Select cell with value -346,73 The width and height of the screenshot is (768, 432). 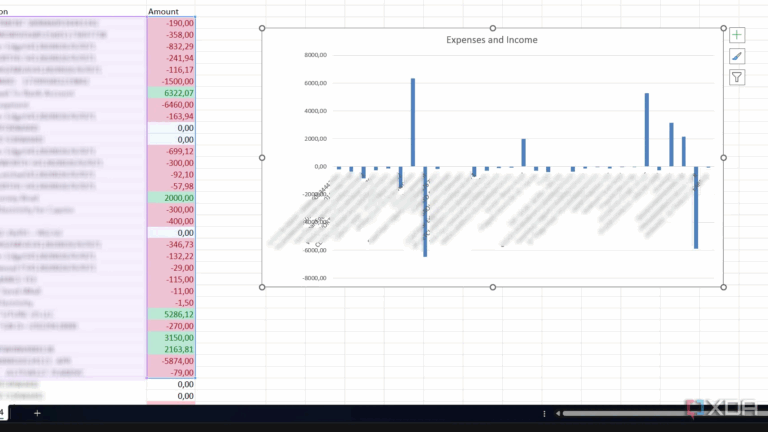(171, 244)
